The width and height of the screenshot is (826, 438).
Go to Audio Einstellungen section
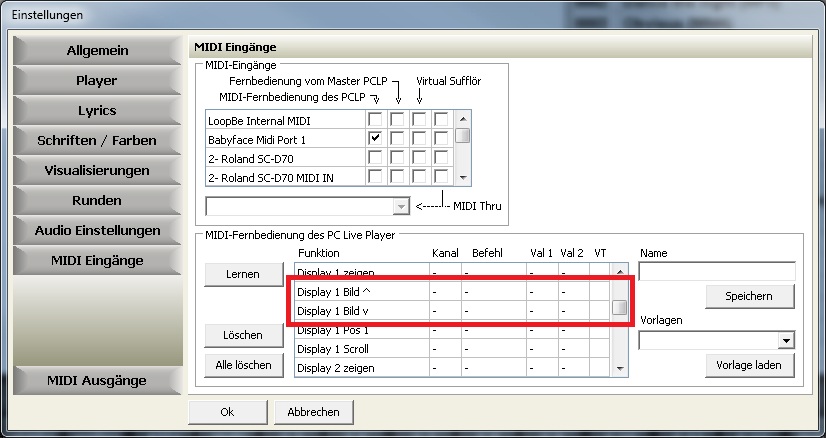[x=97, y=230]
